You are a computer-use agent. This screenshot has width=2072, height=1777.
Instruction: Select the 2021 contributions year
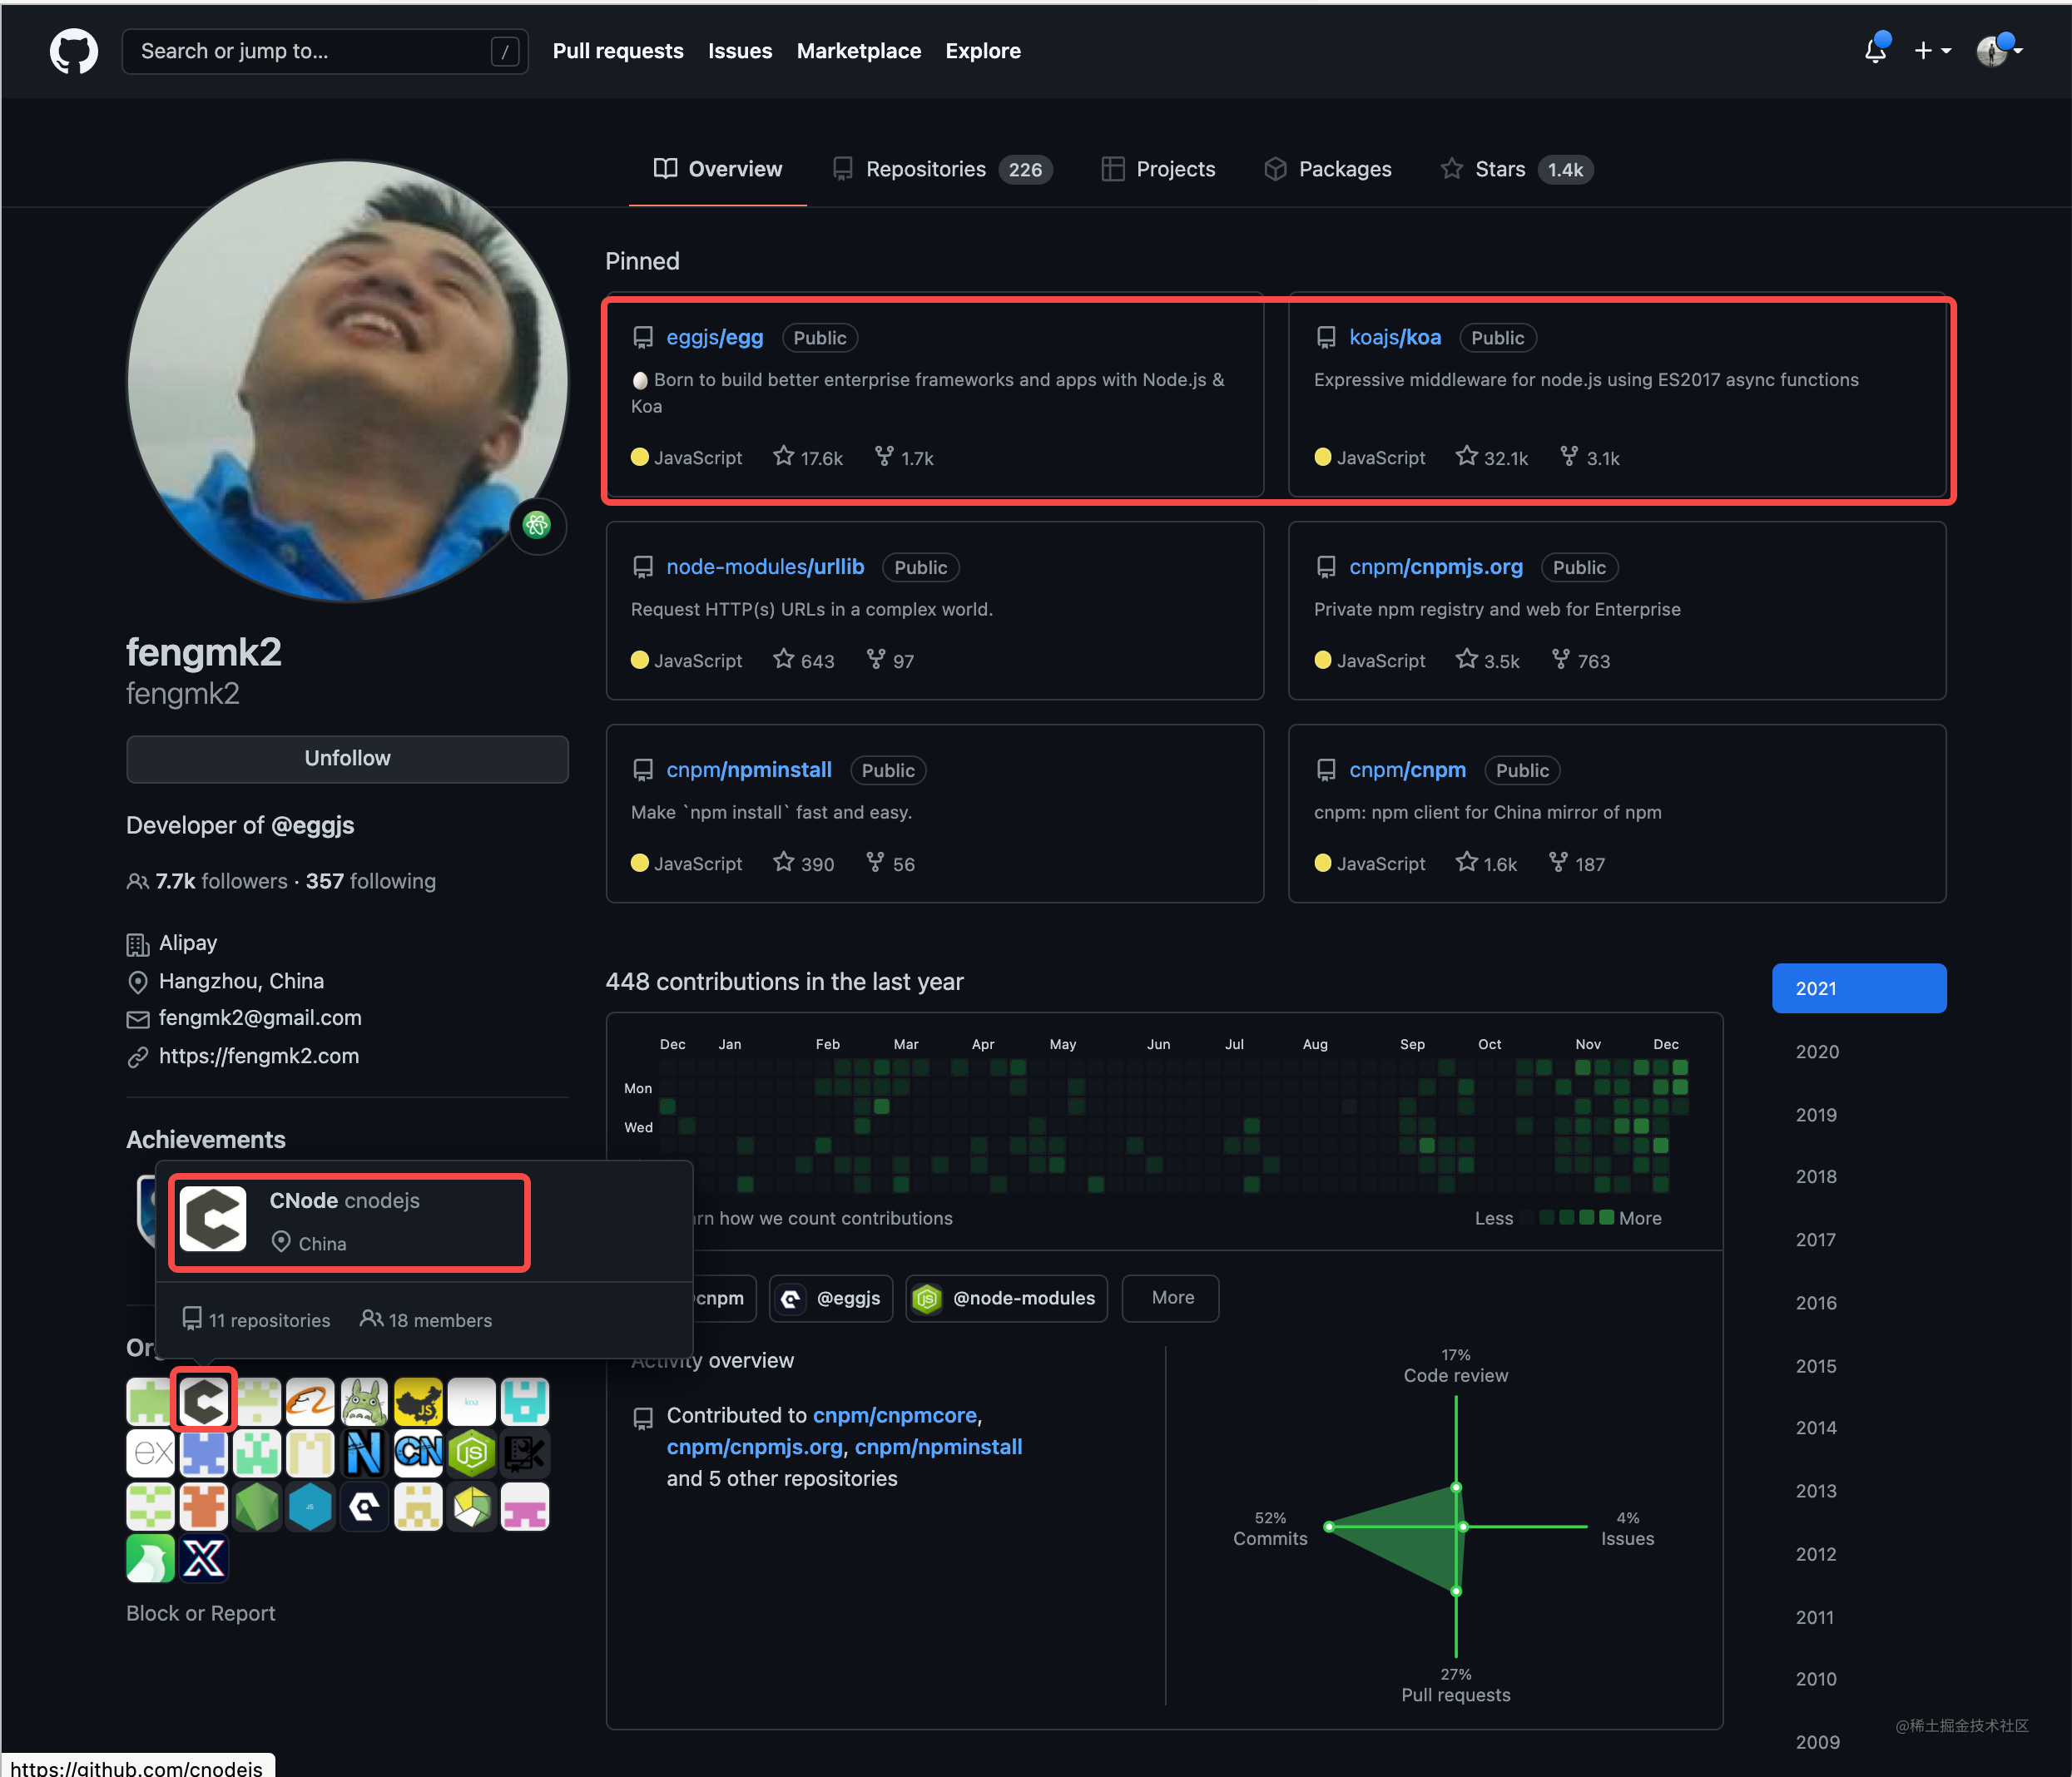pyautogui.click(x=1859, y=988)
